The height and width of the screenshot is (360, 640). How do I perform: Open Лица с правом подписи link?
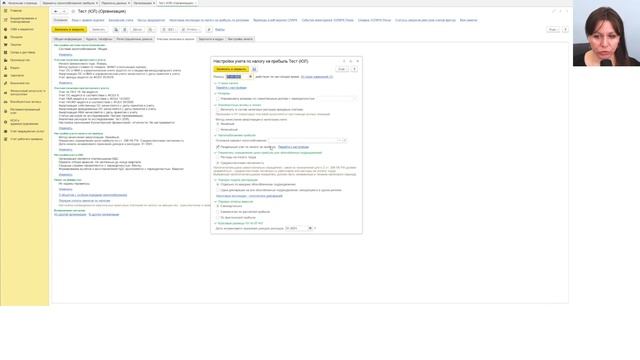pos(88,20)
